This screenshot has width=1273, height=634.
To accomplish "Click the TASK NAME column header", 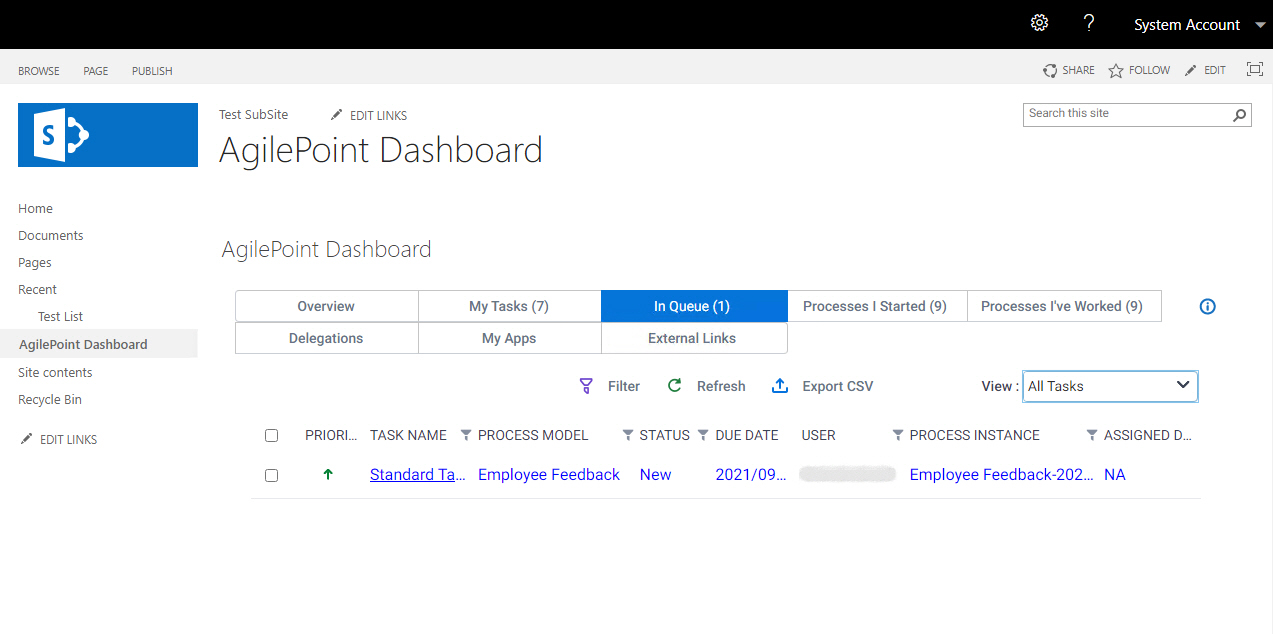I will click(408, 435).
